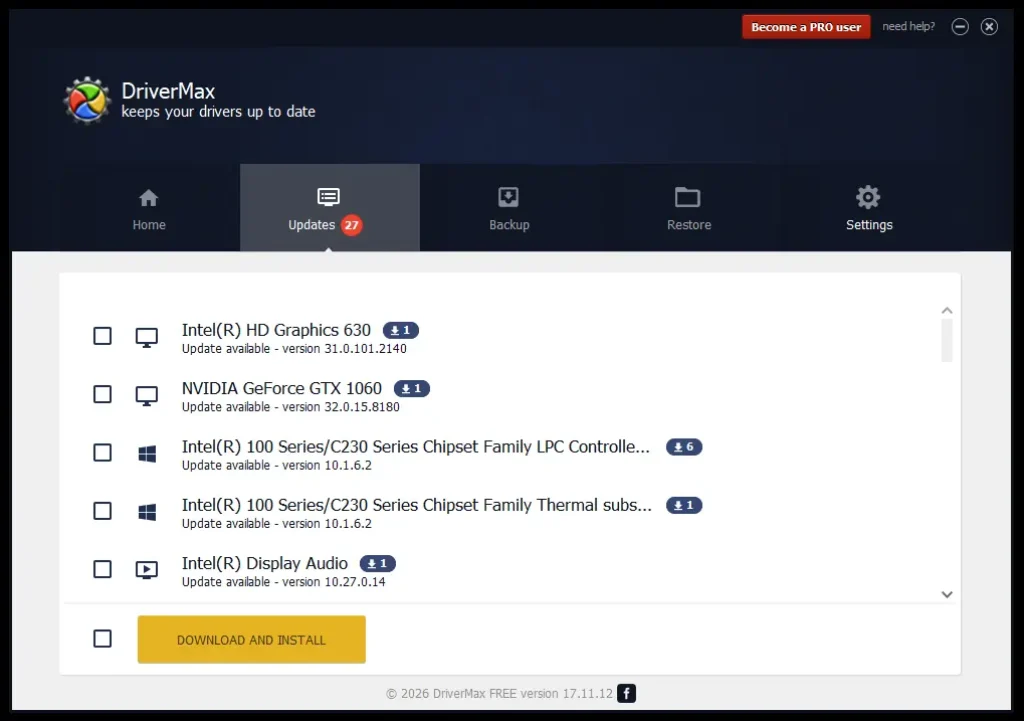Open the Facebook icon in the footer
1024x721 pixels.
(x=626, y=694)
